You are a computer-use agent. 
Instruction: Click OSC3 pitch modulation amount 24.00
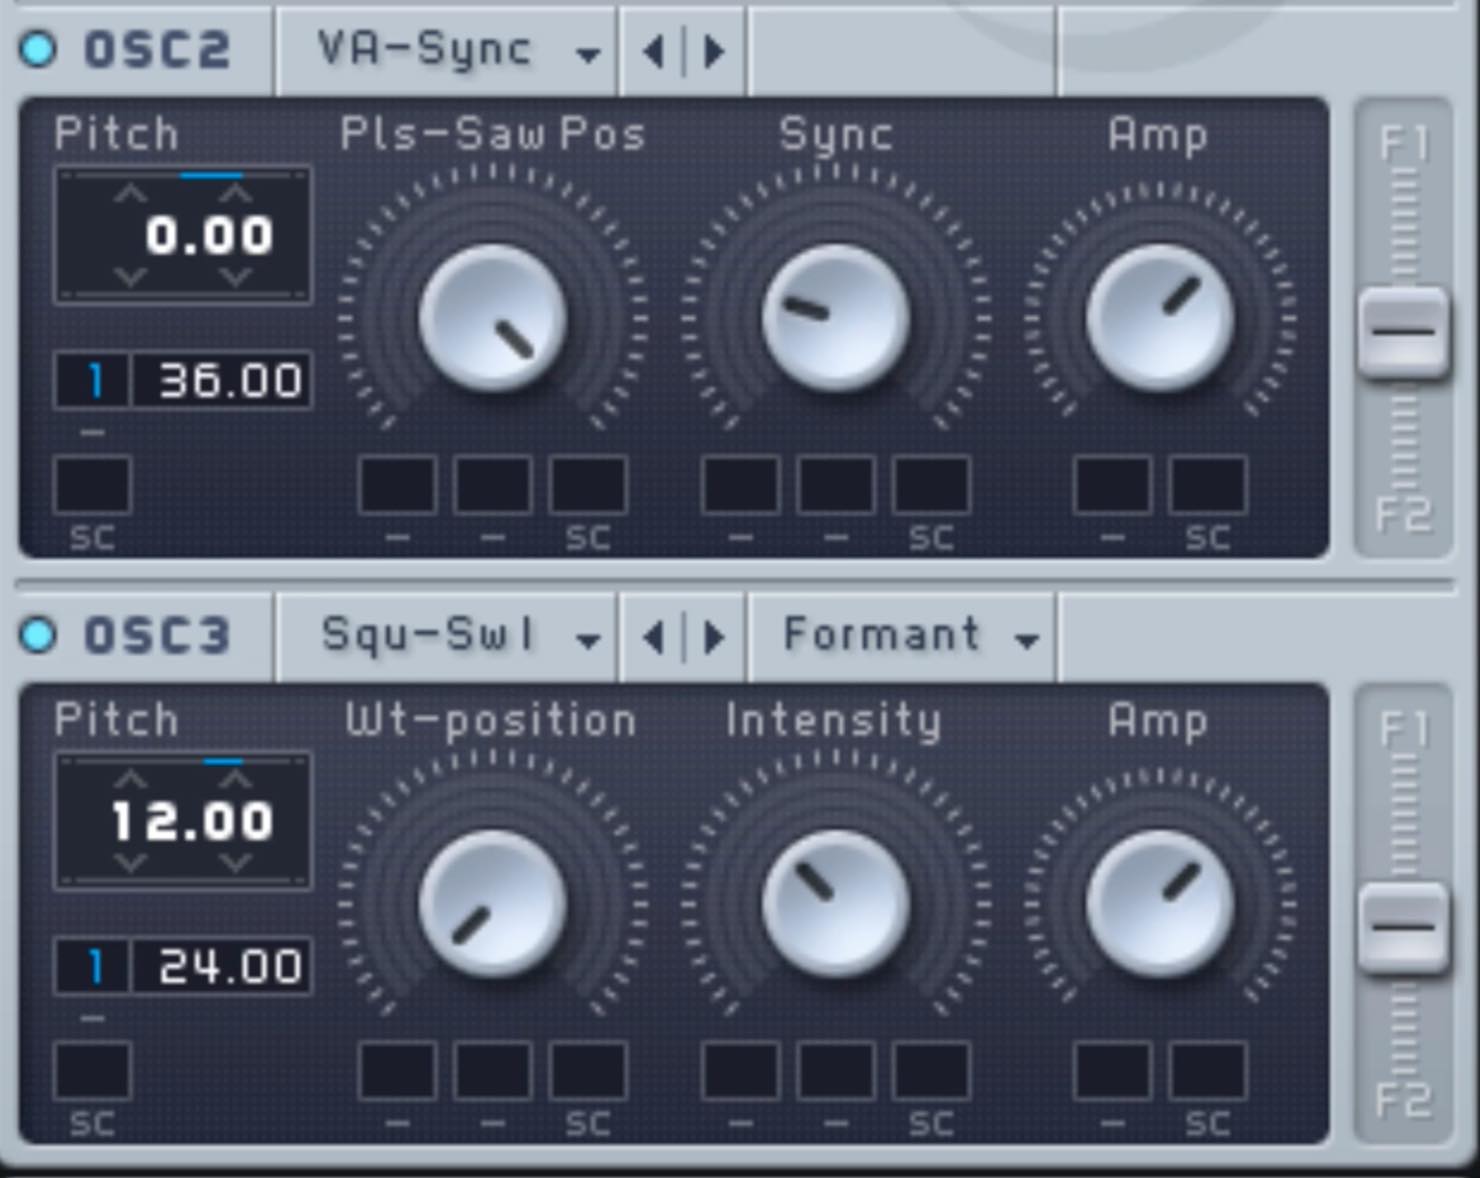222,967
